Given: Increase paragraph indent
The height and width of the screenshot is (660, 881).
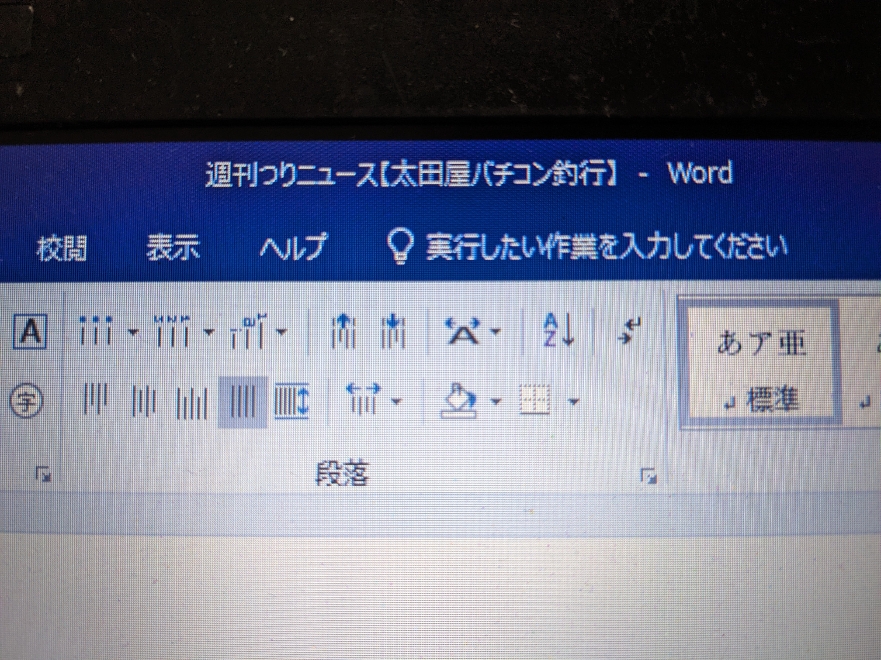Looking at the screenshot, I should (x=392, y=331).
